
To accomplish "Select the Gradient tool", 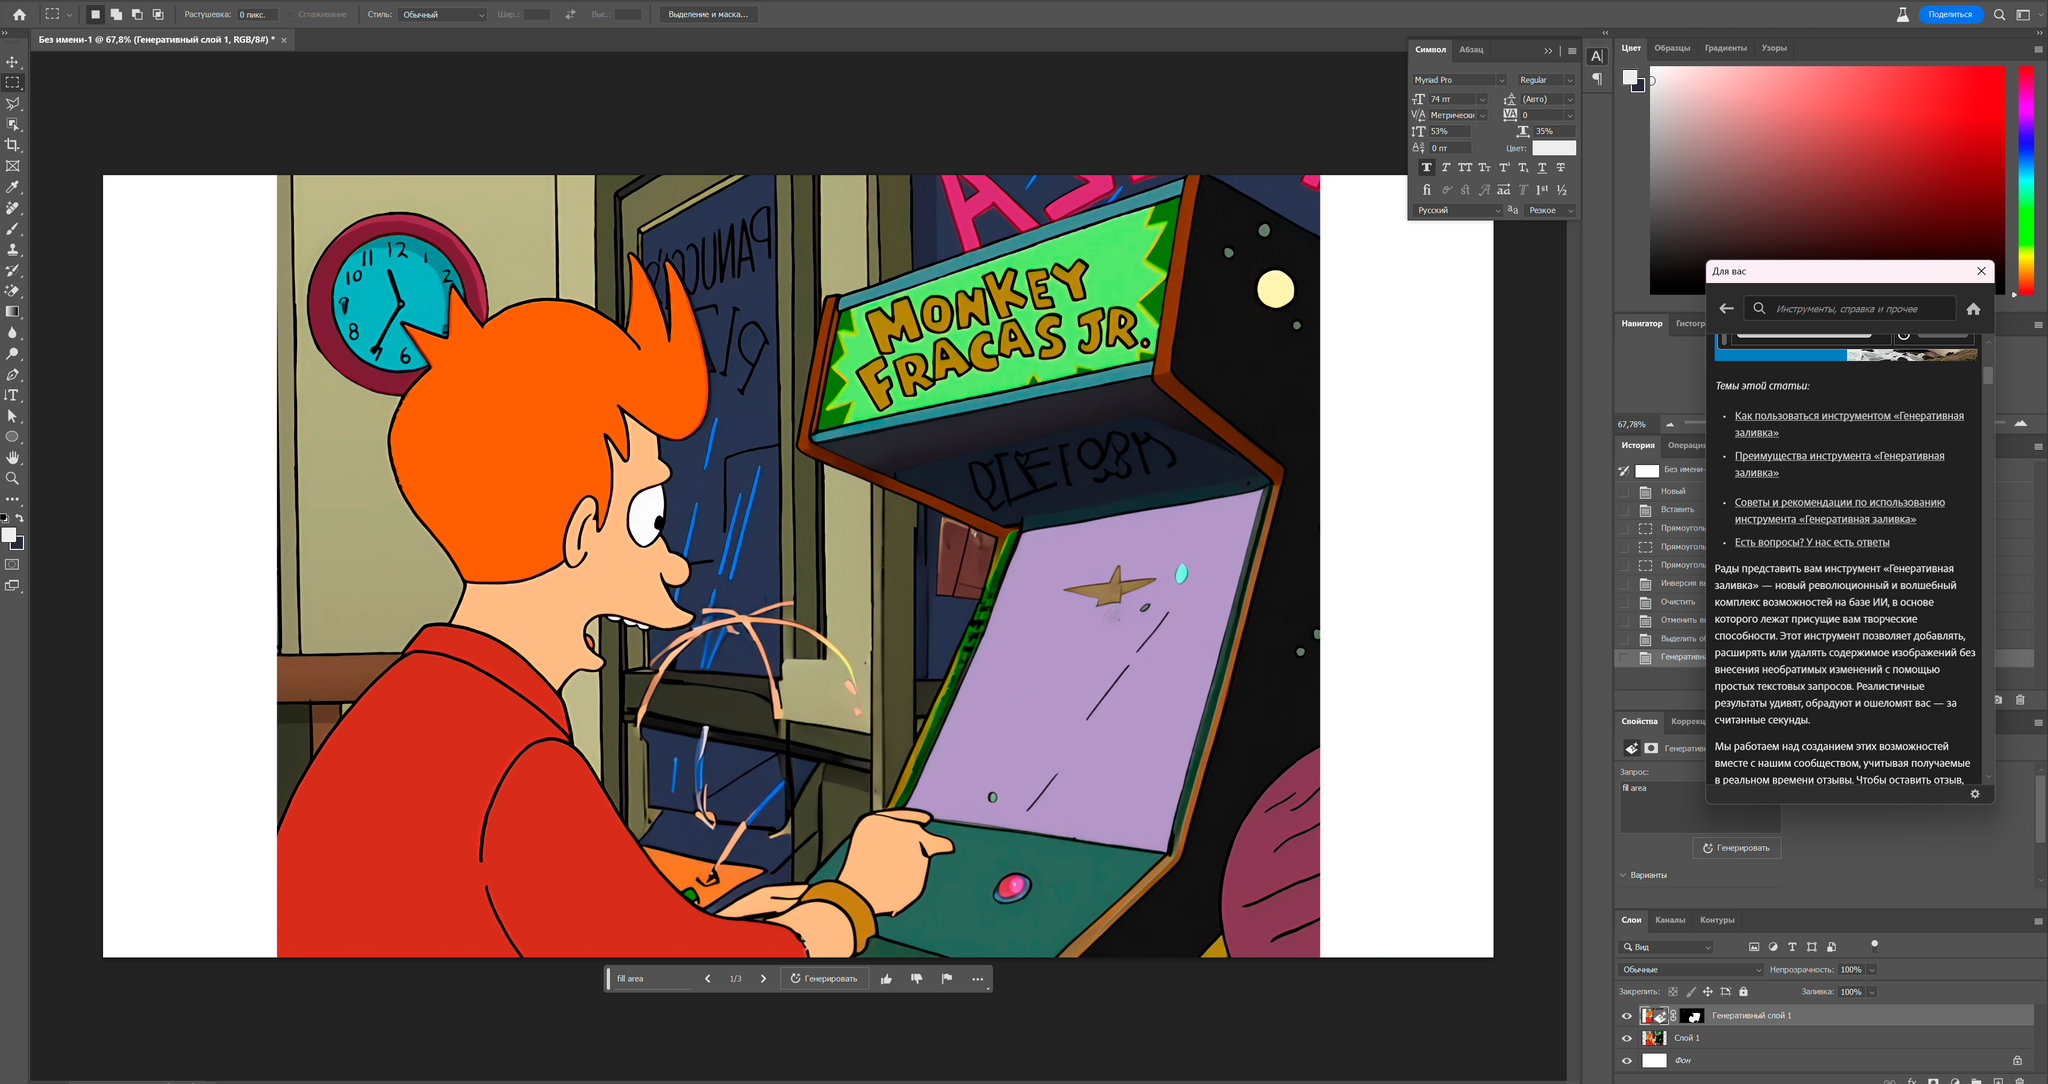I will point(13,312).
